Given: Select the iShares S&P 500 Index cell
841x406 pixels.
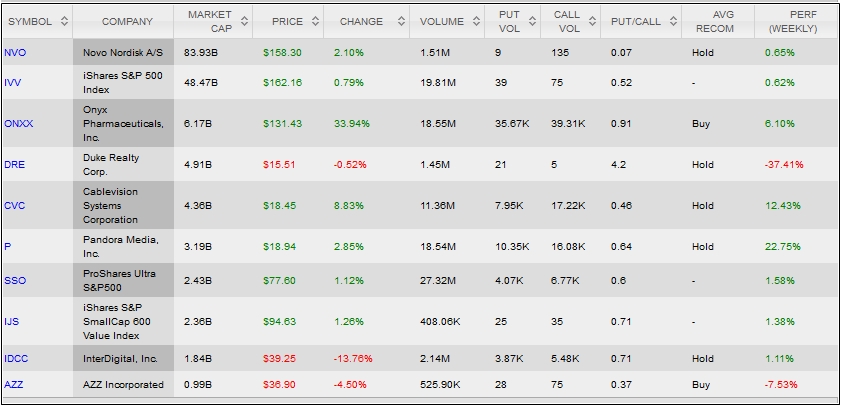Looking at the screenshot, I should tap(123, 83).
